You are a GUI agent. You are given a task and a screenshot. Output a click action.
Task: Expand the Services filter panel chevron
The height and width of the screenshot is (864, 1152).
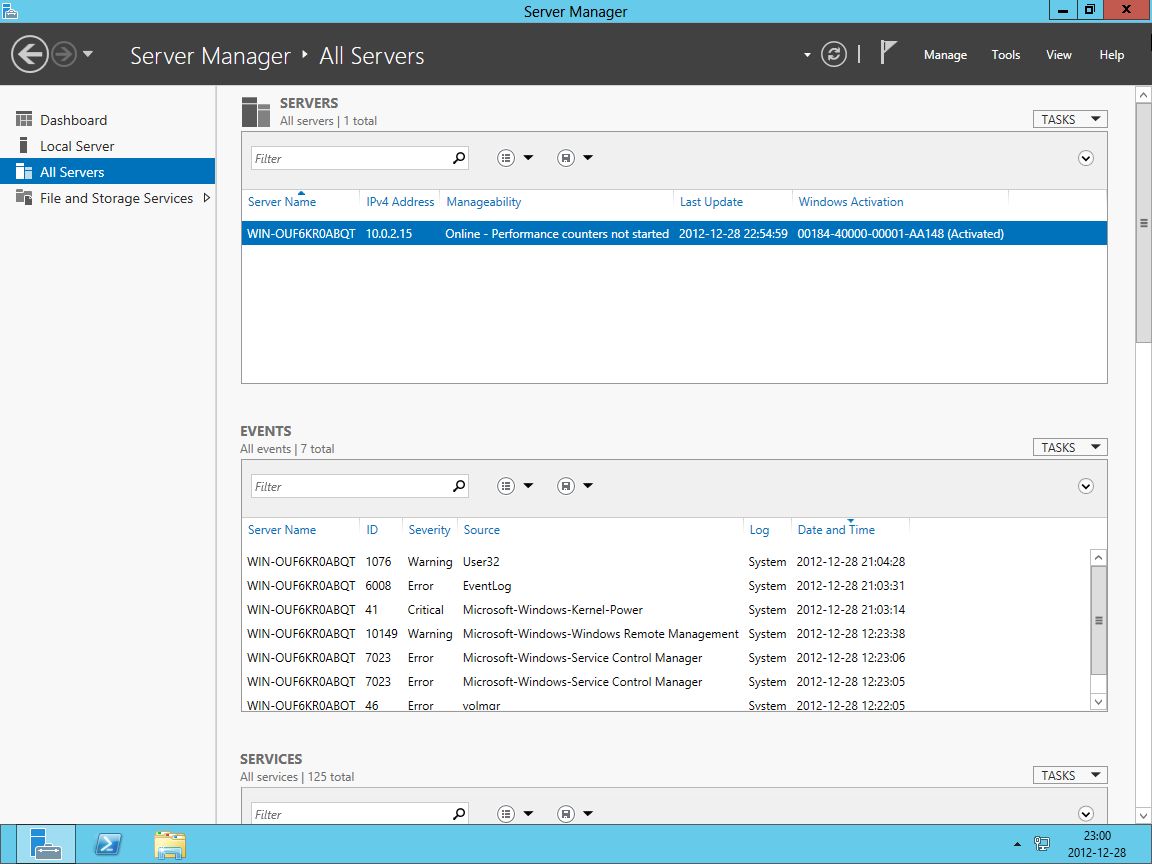click(1086, 813)
